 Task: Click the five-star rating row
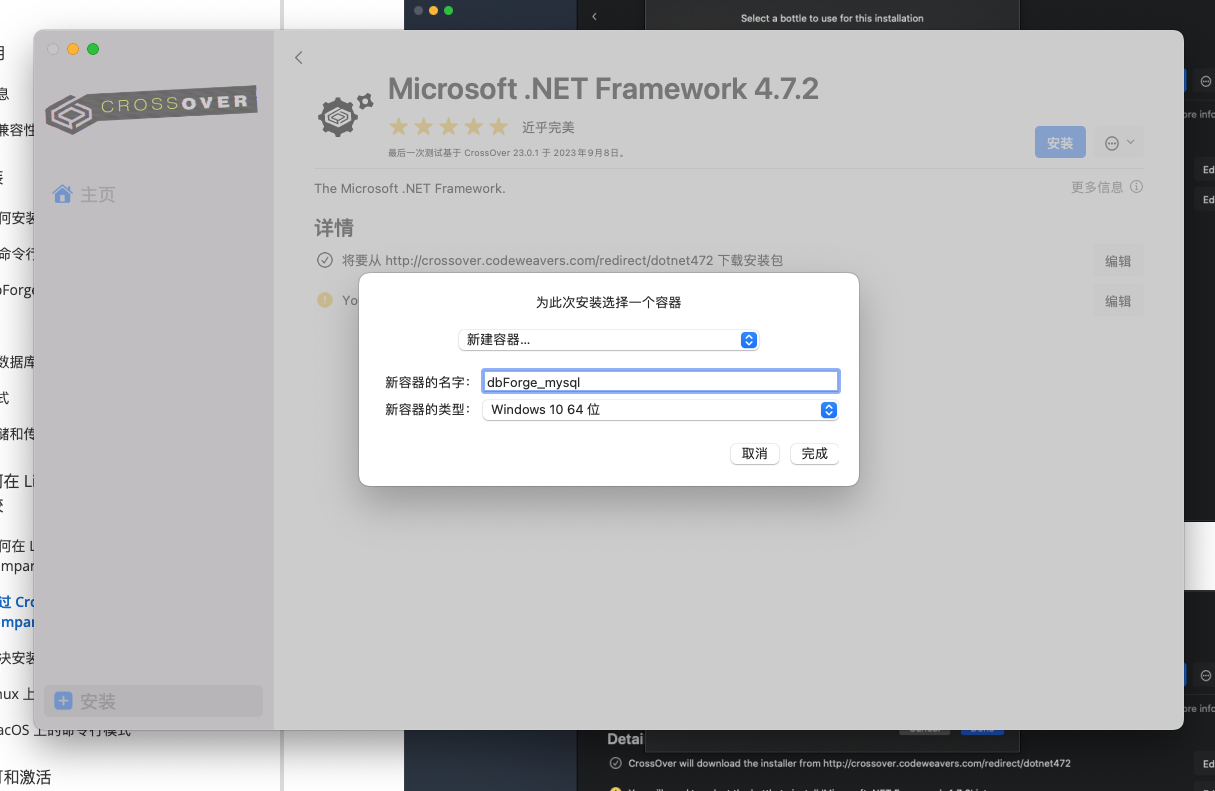449,127
